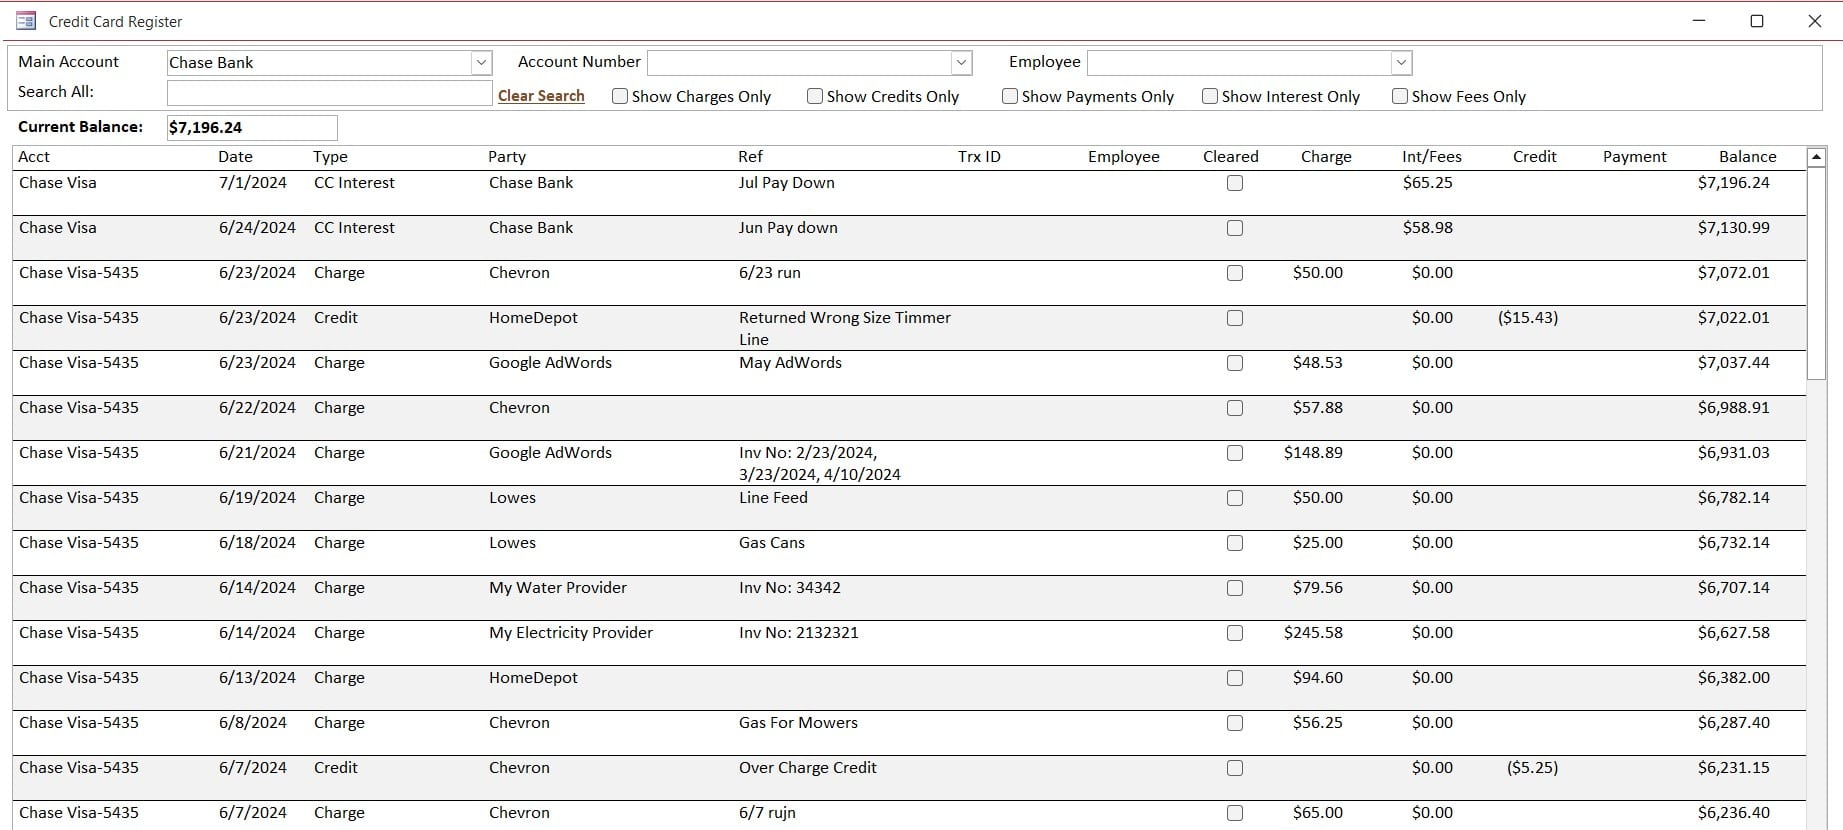This screenshot has width=1843, height=830.
Task: Mark the 7/1/2024 Jul Pay Down row cleared
Action: 1235,183
